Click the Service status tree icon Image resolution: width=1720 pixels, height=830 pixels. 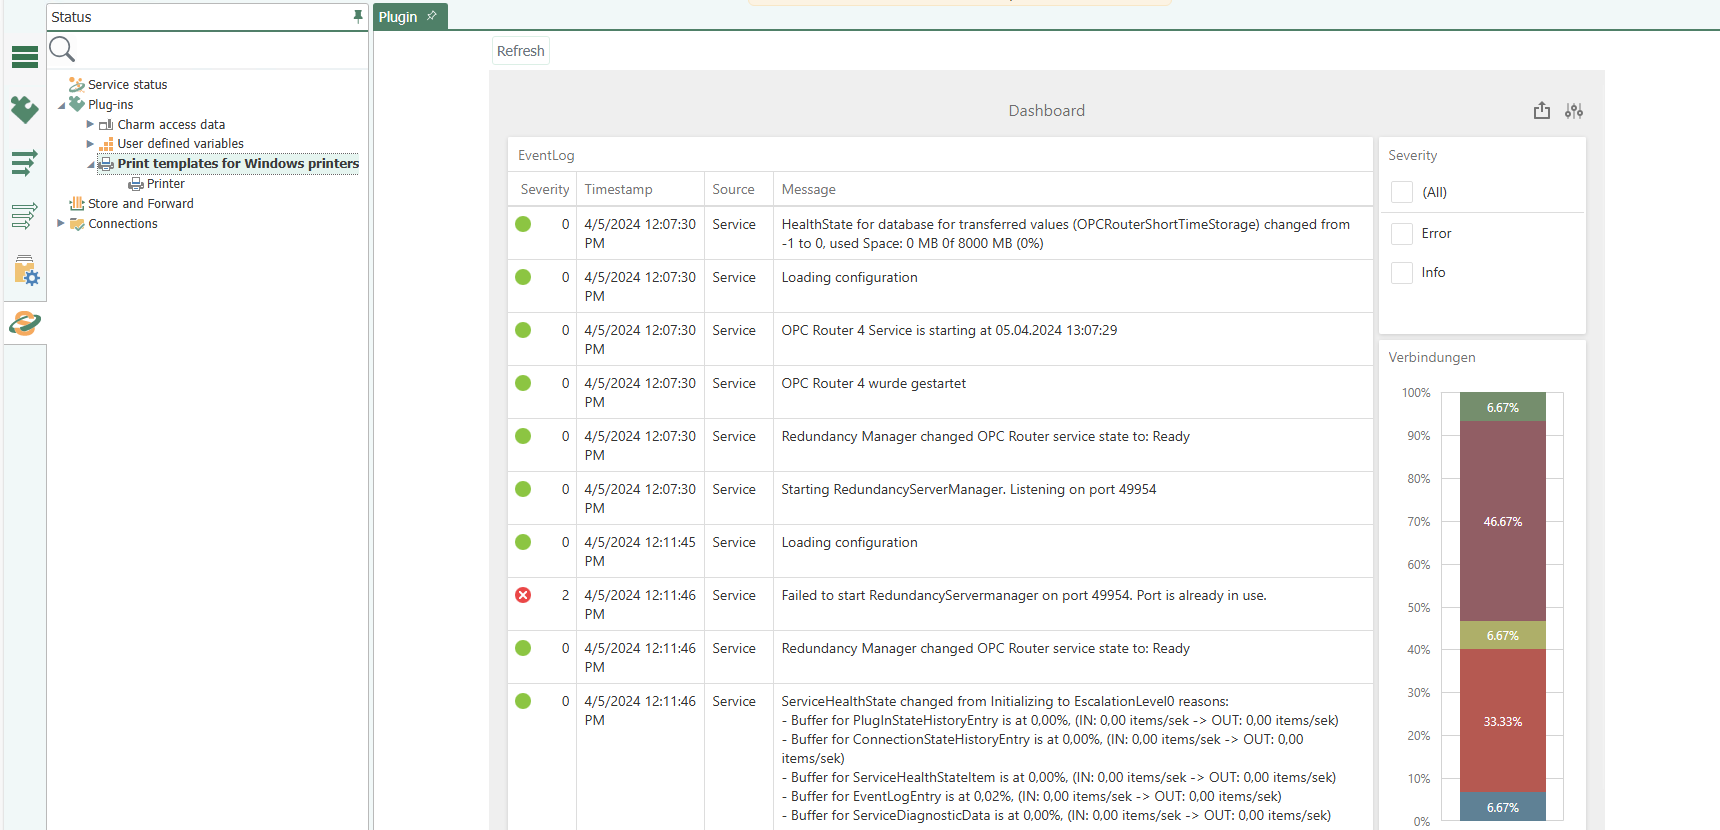(76, 85)
